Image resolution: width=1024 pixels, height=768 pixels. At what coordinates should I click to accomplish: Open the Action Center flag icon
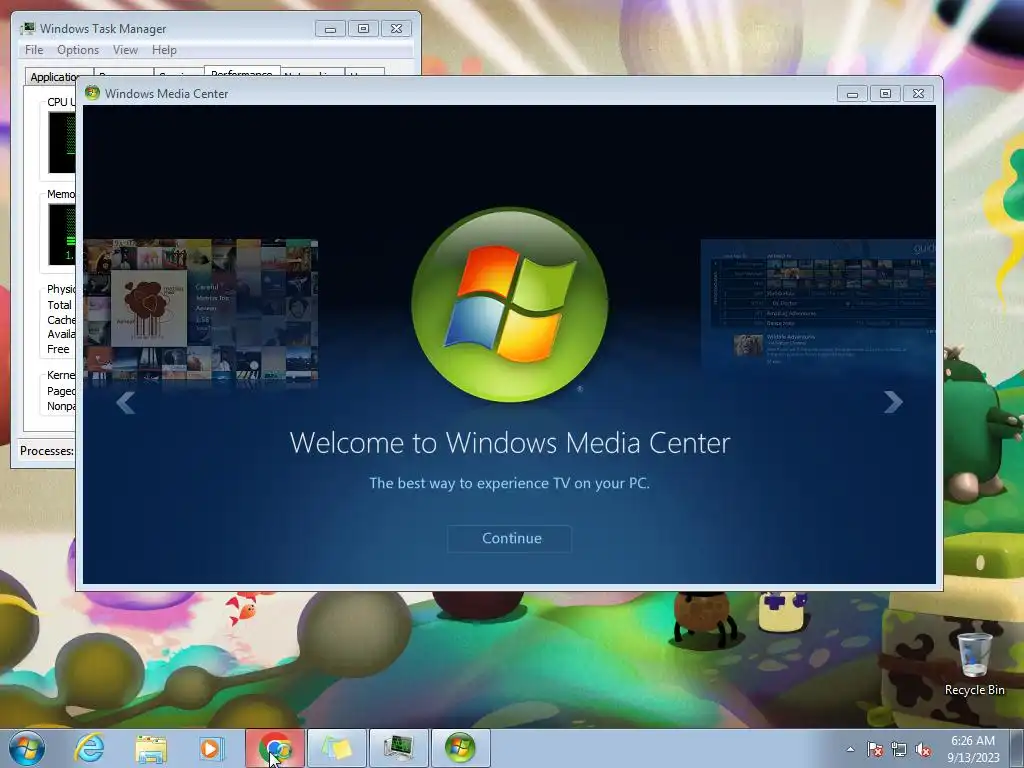pyautogui.click(x=874, y=750)
